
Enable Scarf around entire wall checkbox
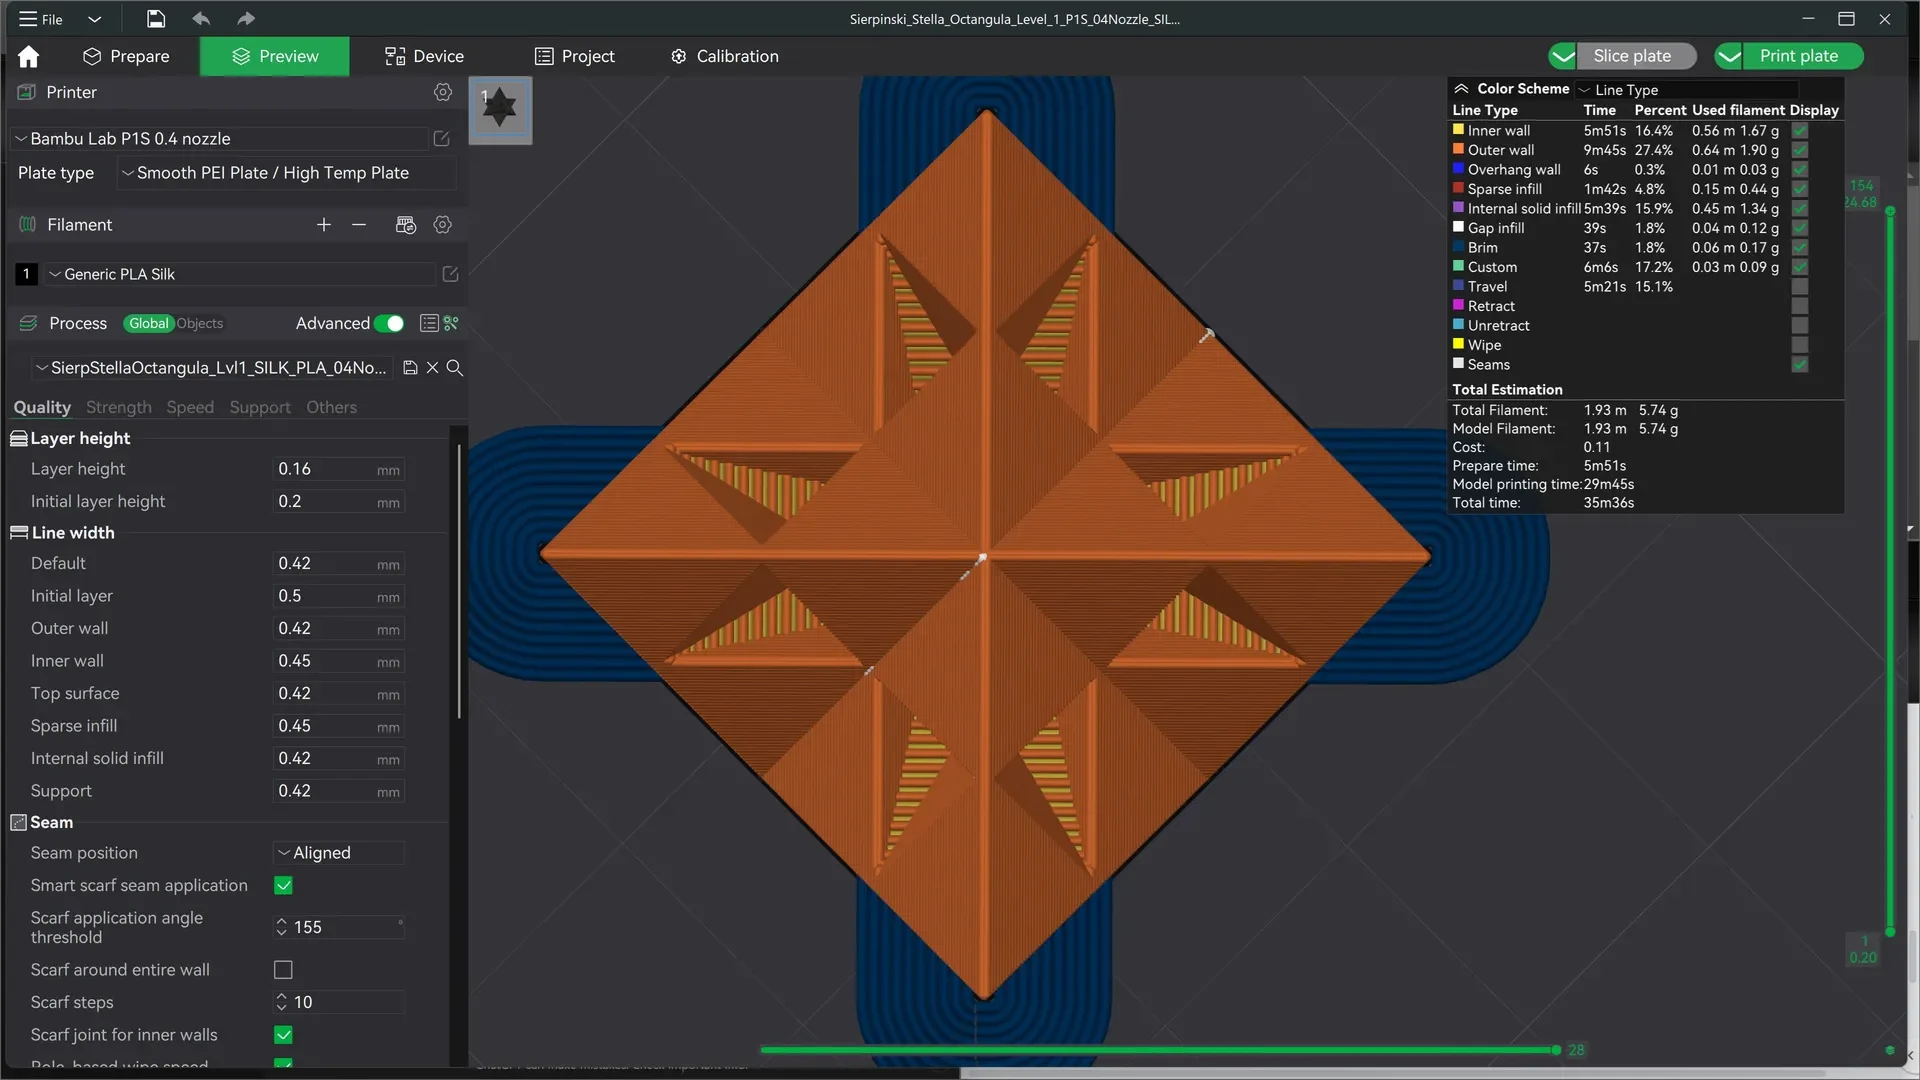[x=283, y=970]
